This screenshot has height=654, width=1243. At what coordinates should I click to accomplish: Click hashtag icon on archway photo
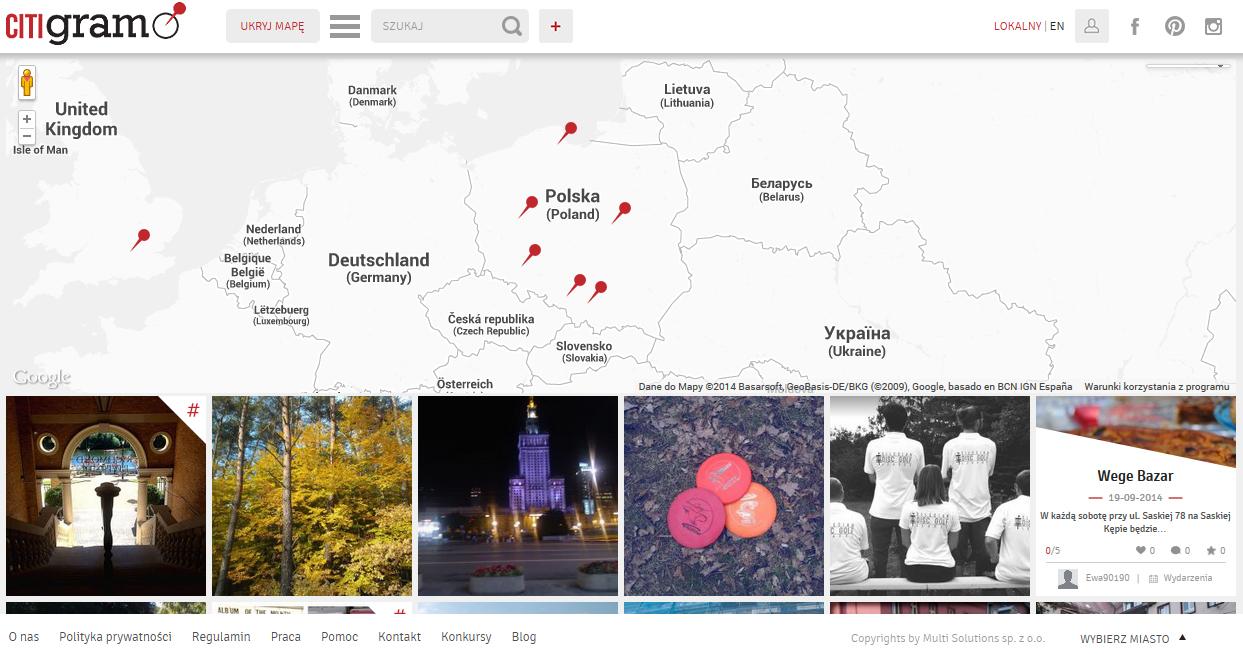(x=193, y=410)
